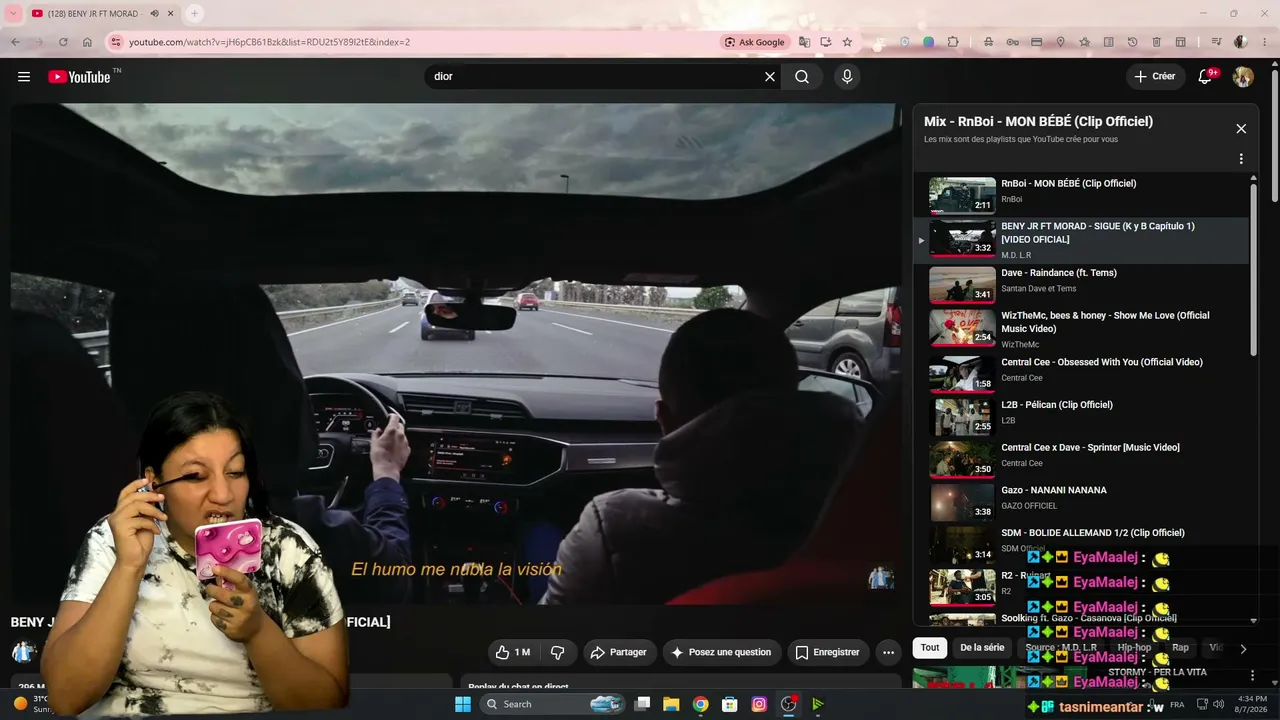Open Chrome's three-dot menu
Image resolution: width=1280 pixels, height=720 pixels.
[1263, 42]
